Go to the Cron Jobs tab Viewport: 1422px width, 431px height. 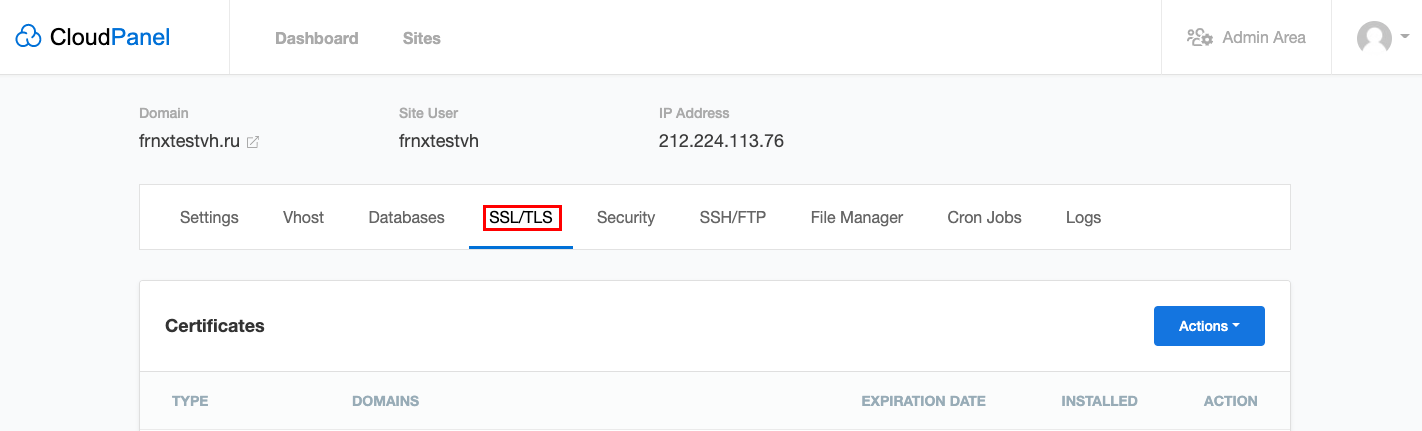[x=984, y=217]
